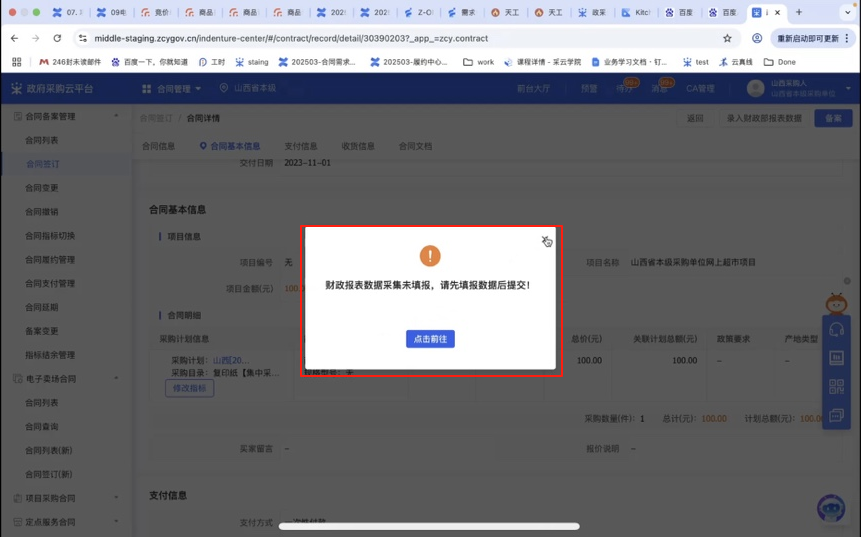
Task: Select 合同变更 in the left sidebar
Action: pos(42,188)
